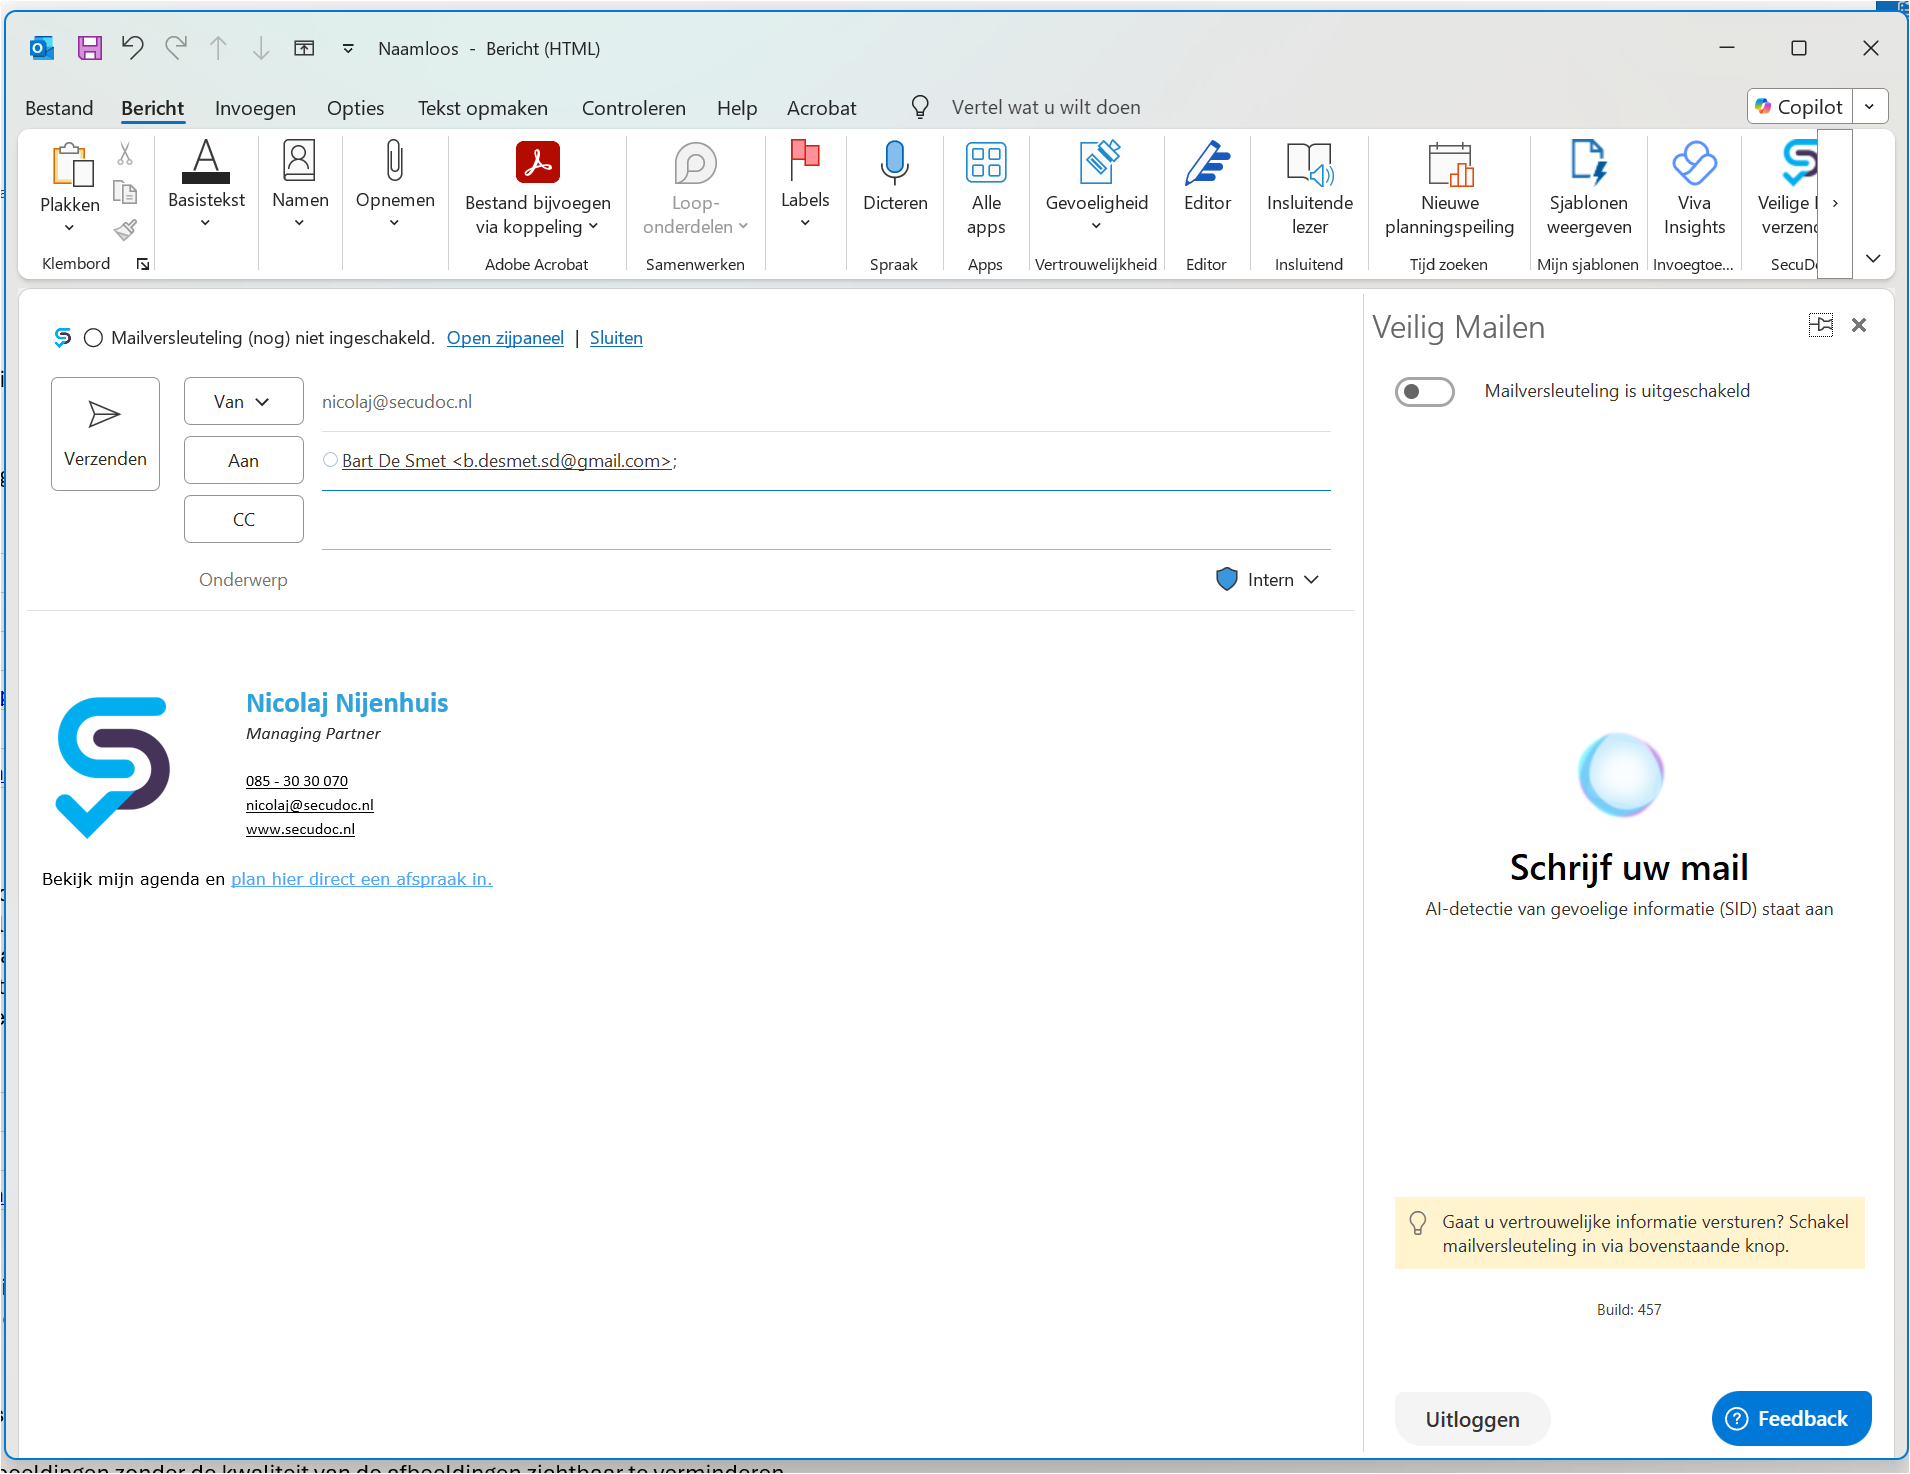Open the Help tab
Screen dimensions: 1910x1474
click(x=736, y=108)
